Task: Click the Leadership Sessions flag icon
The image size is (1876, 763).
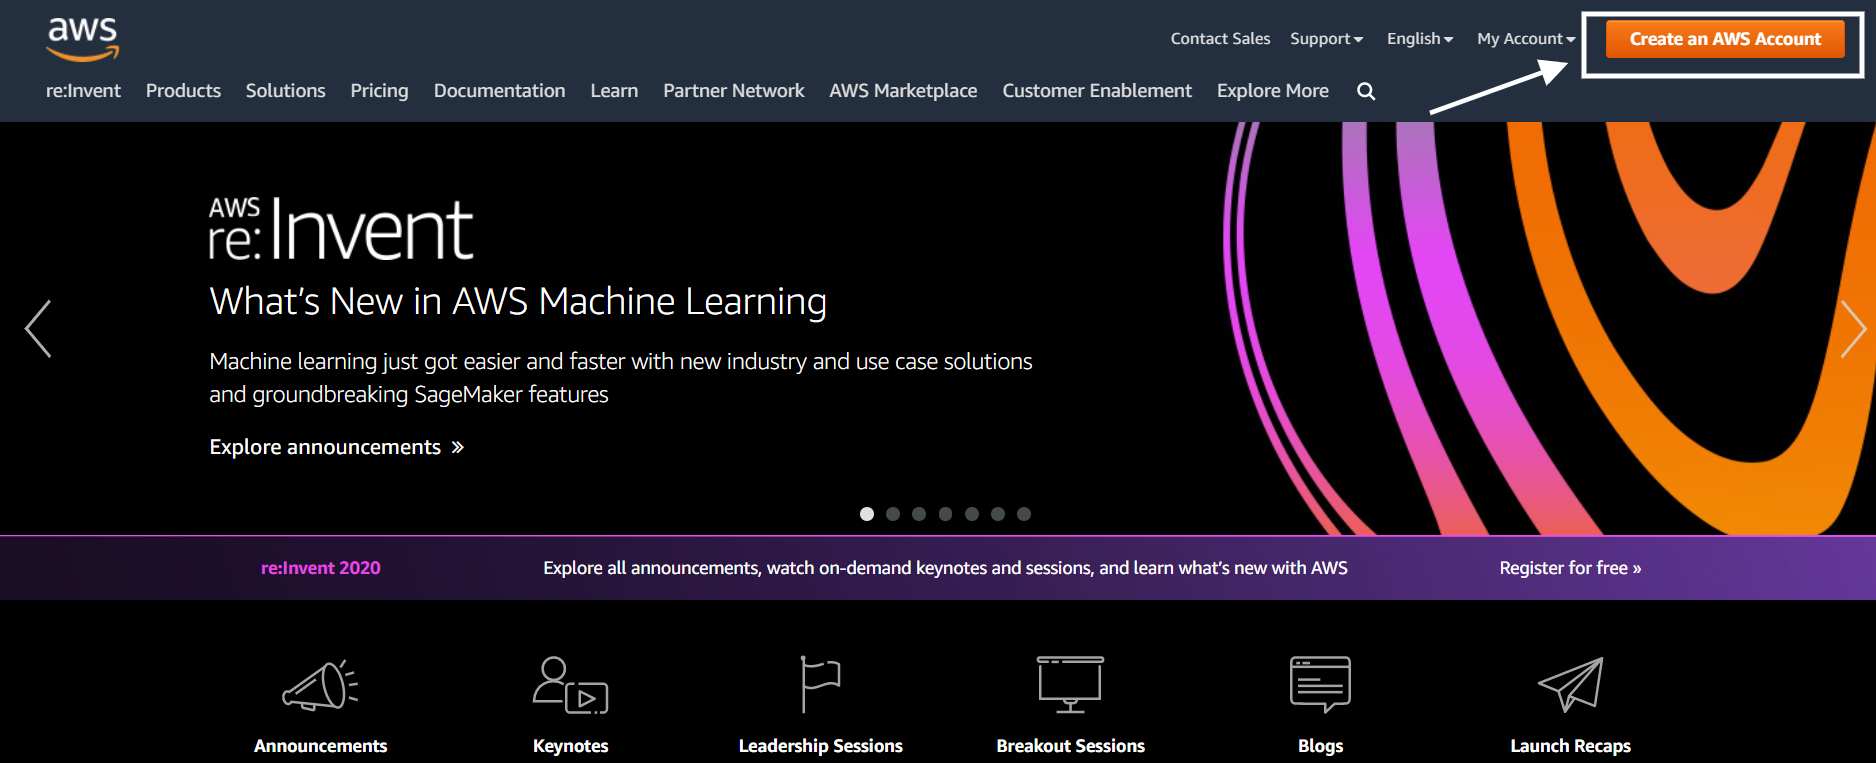Action: (x=820, y=684)
